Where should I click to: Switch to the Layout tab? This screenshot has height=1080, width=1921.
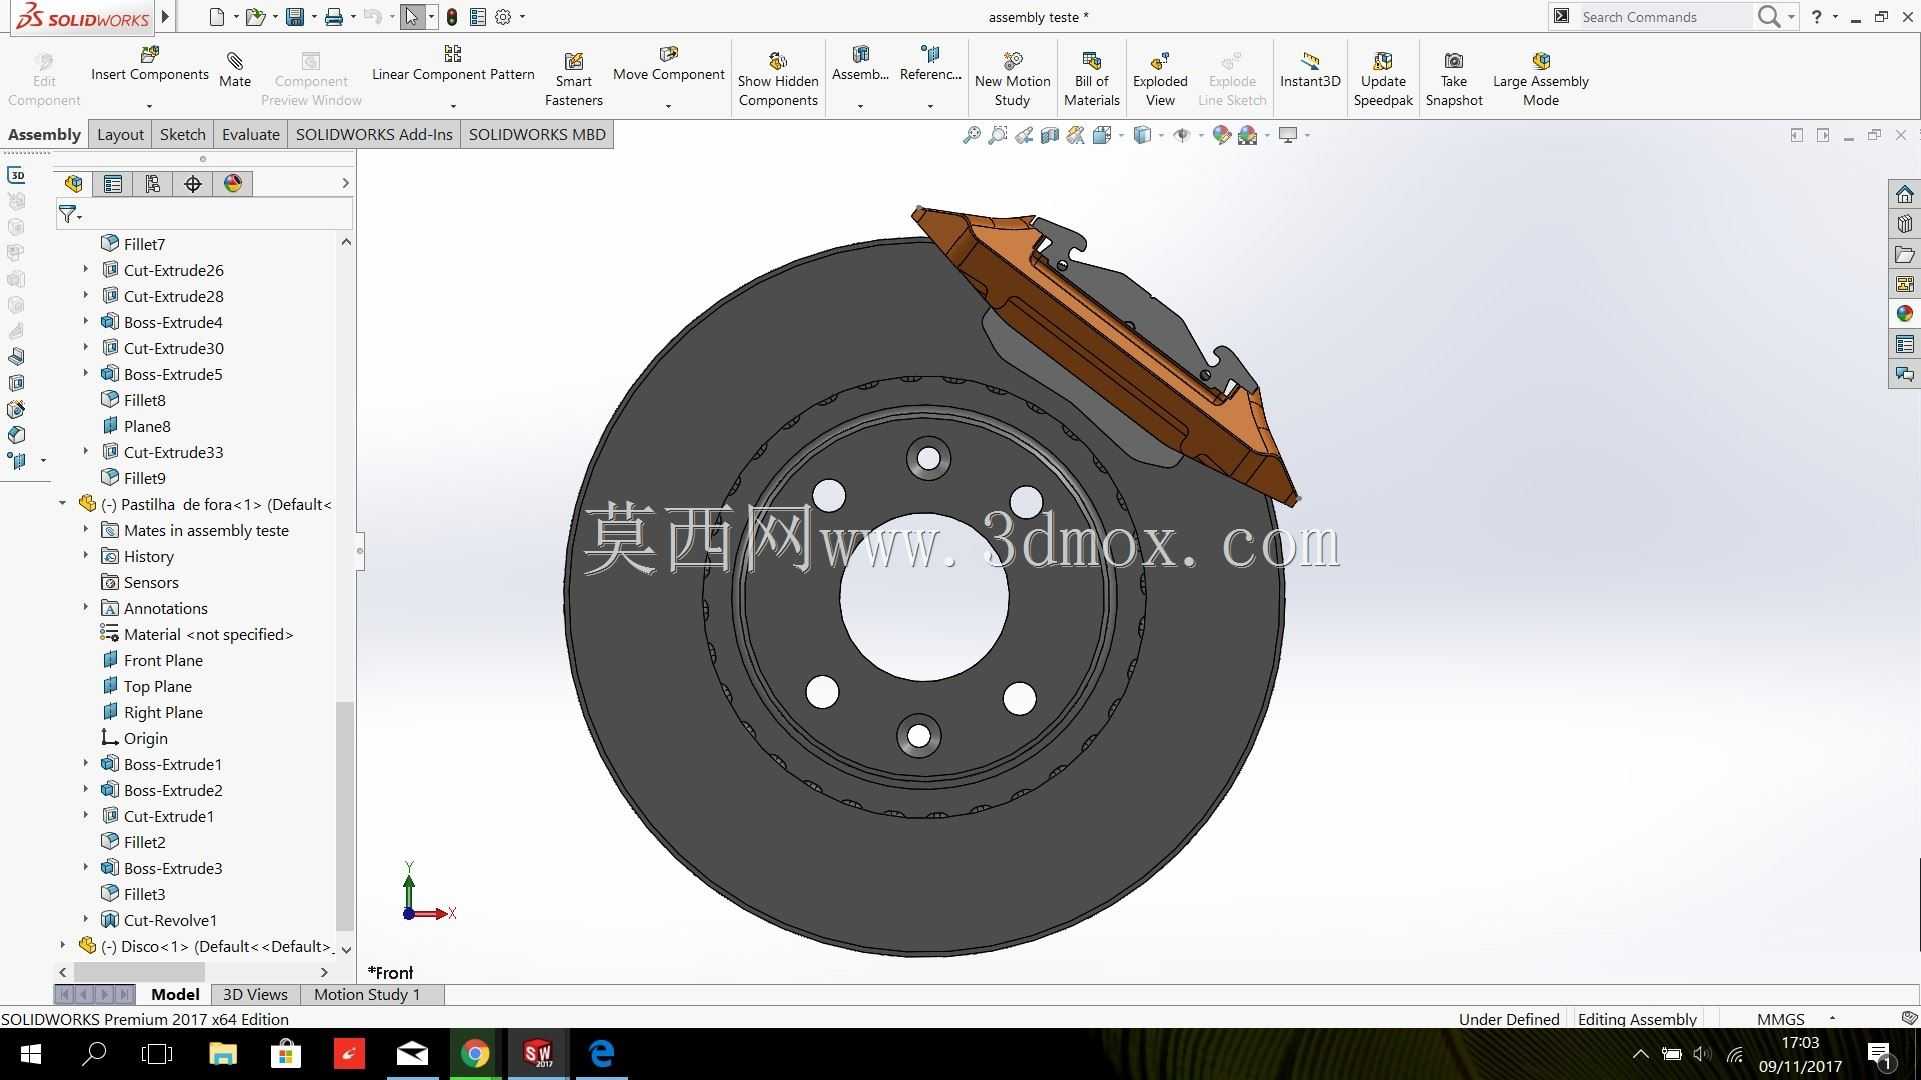click(120, 134)
